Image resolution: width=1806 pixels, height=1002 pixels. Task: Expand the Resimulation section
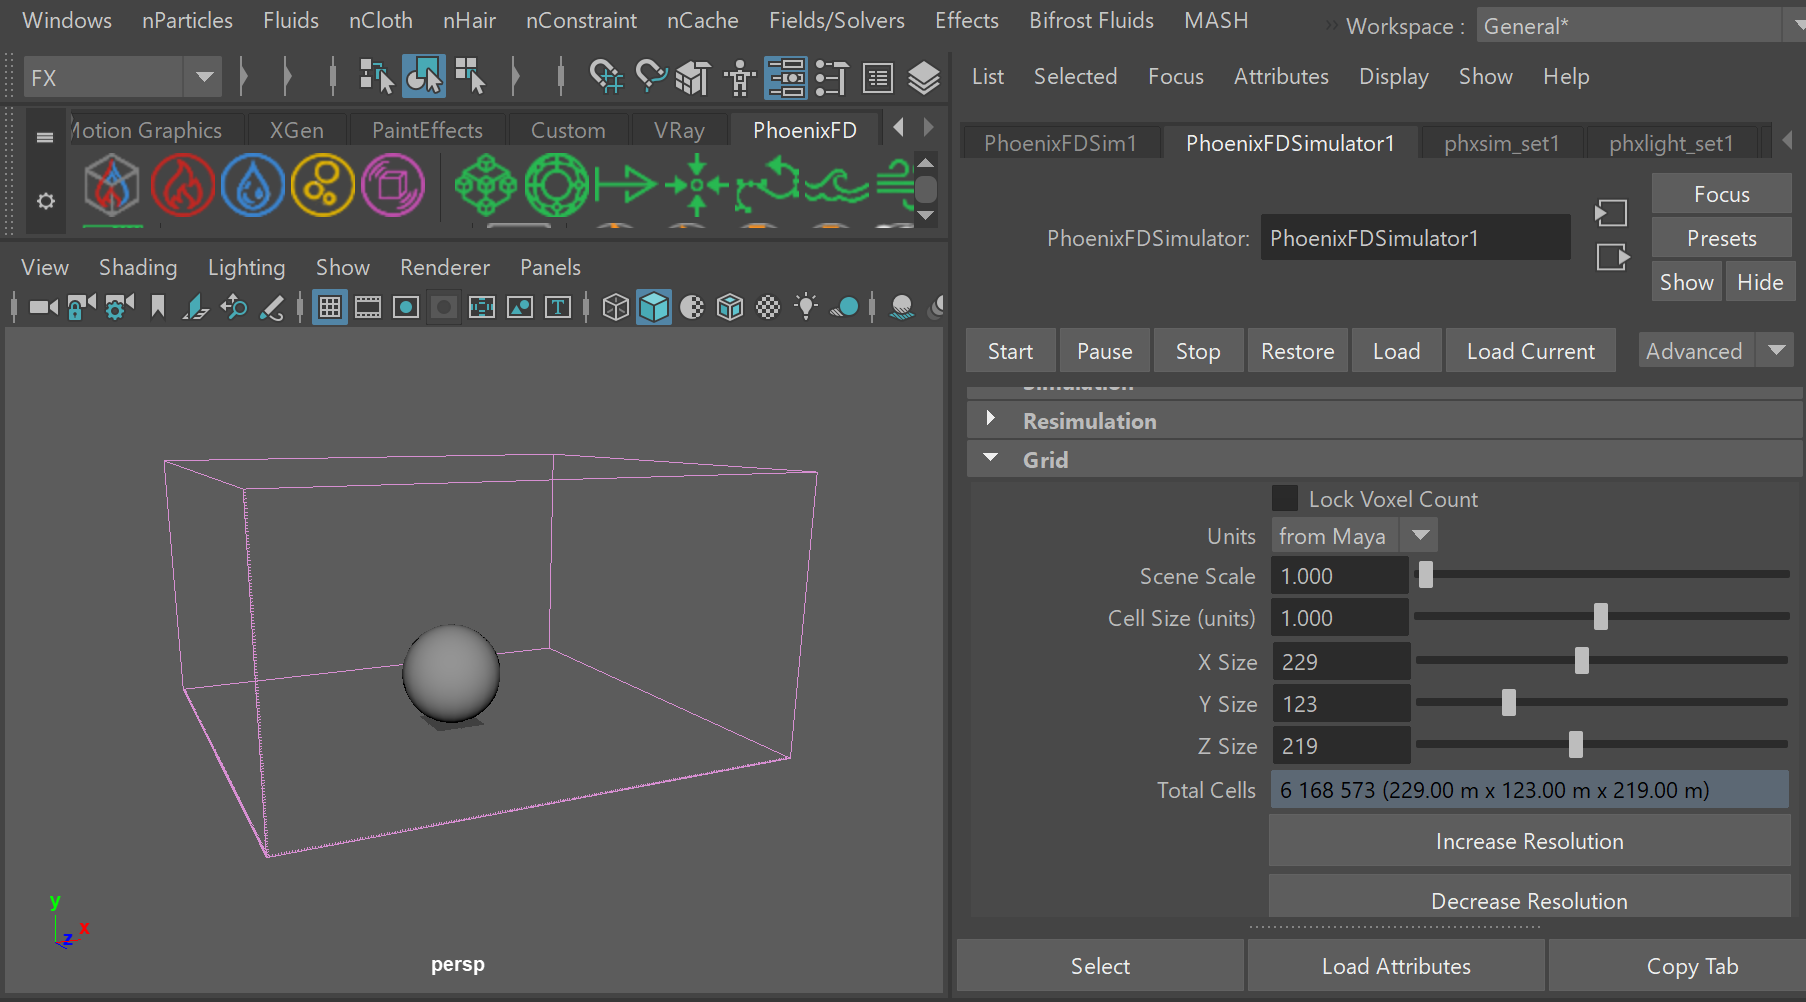coord(990,419)
